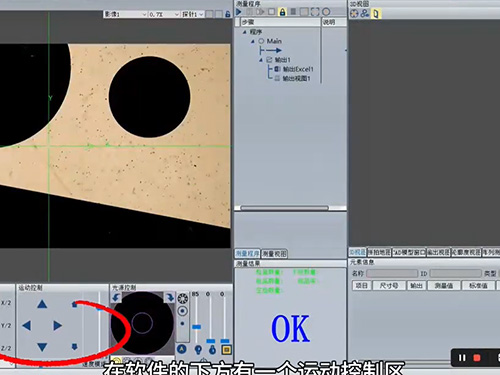This screenshot has width=500, height=375.
Task: Collapse the 输出1 tree node
Action: pyautogui.click(x=261, y=60)
